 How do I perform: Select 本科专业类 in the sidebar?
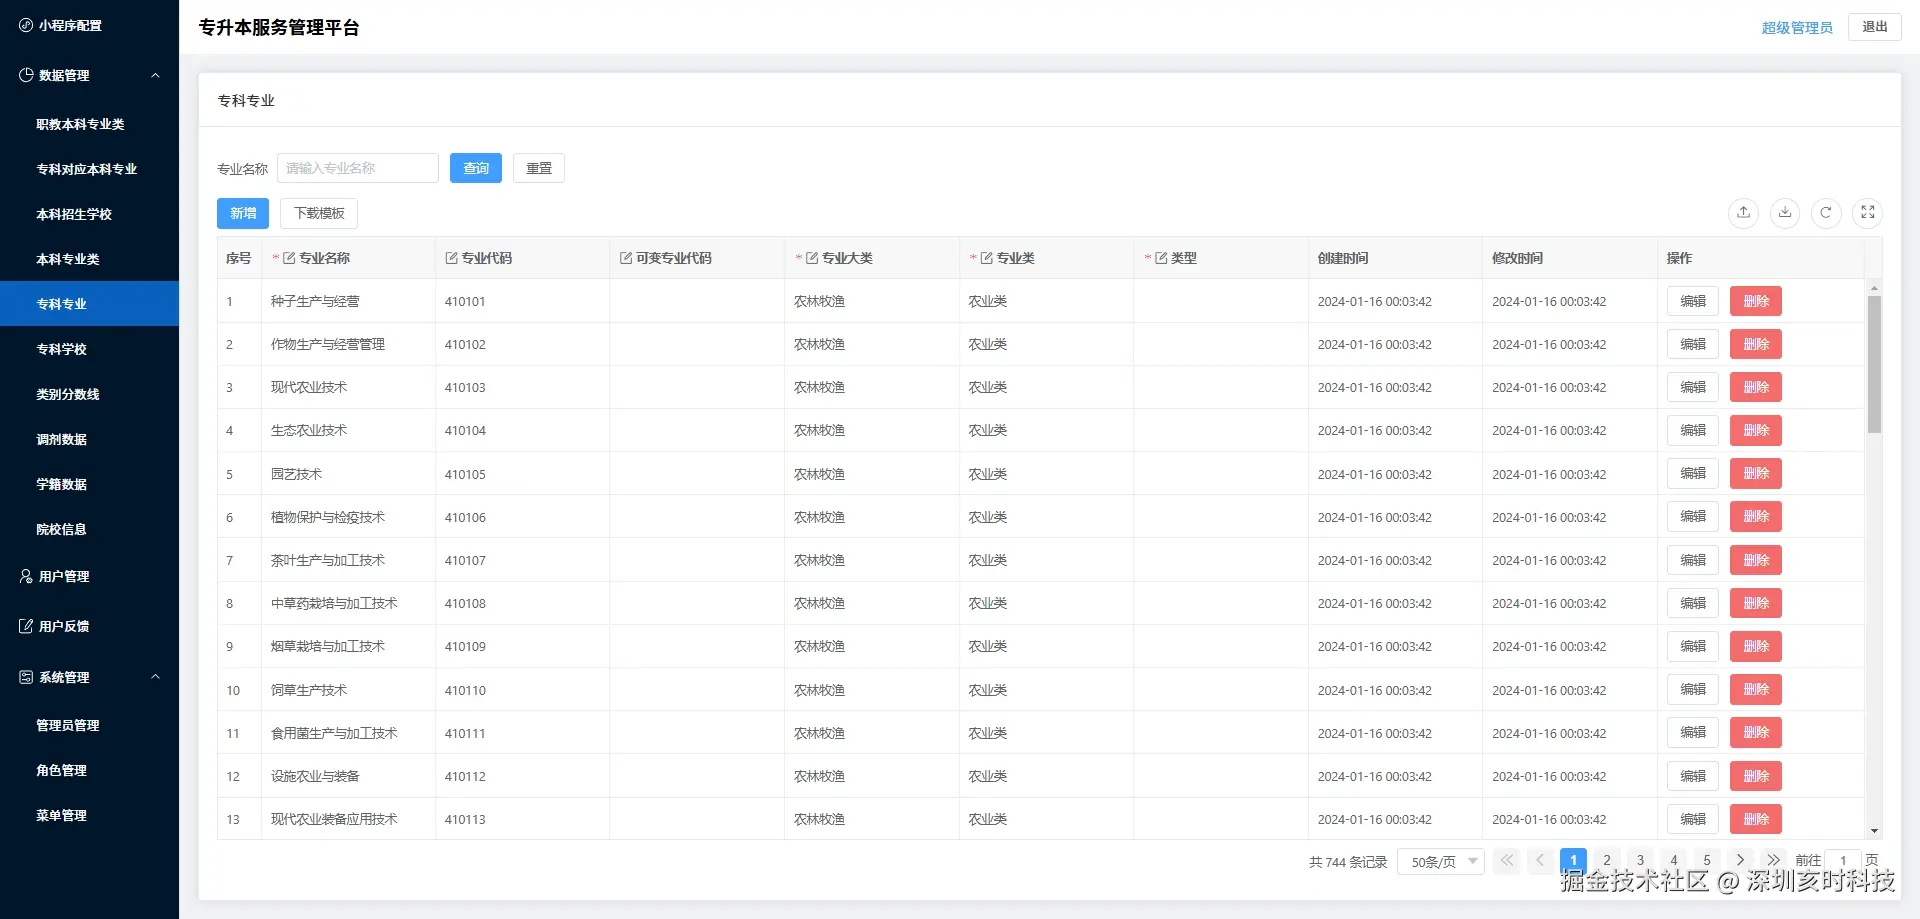pos(90,259)
